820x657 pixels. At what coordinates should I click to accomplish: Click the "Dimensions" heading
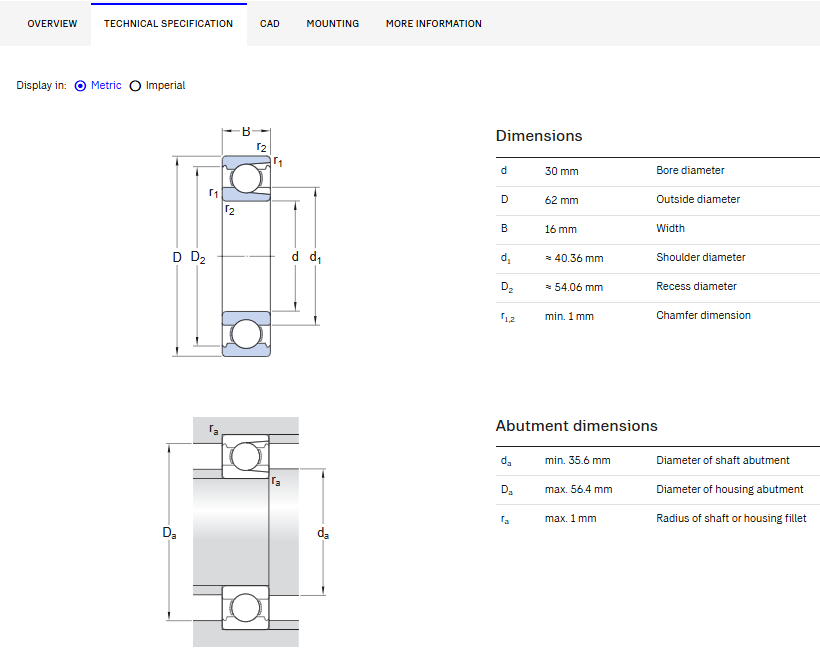pos(539,136)
